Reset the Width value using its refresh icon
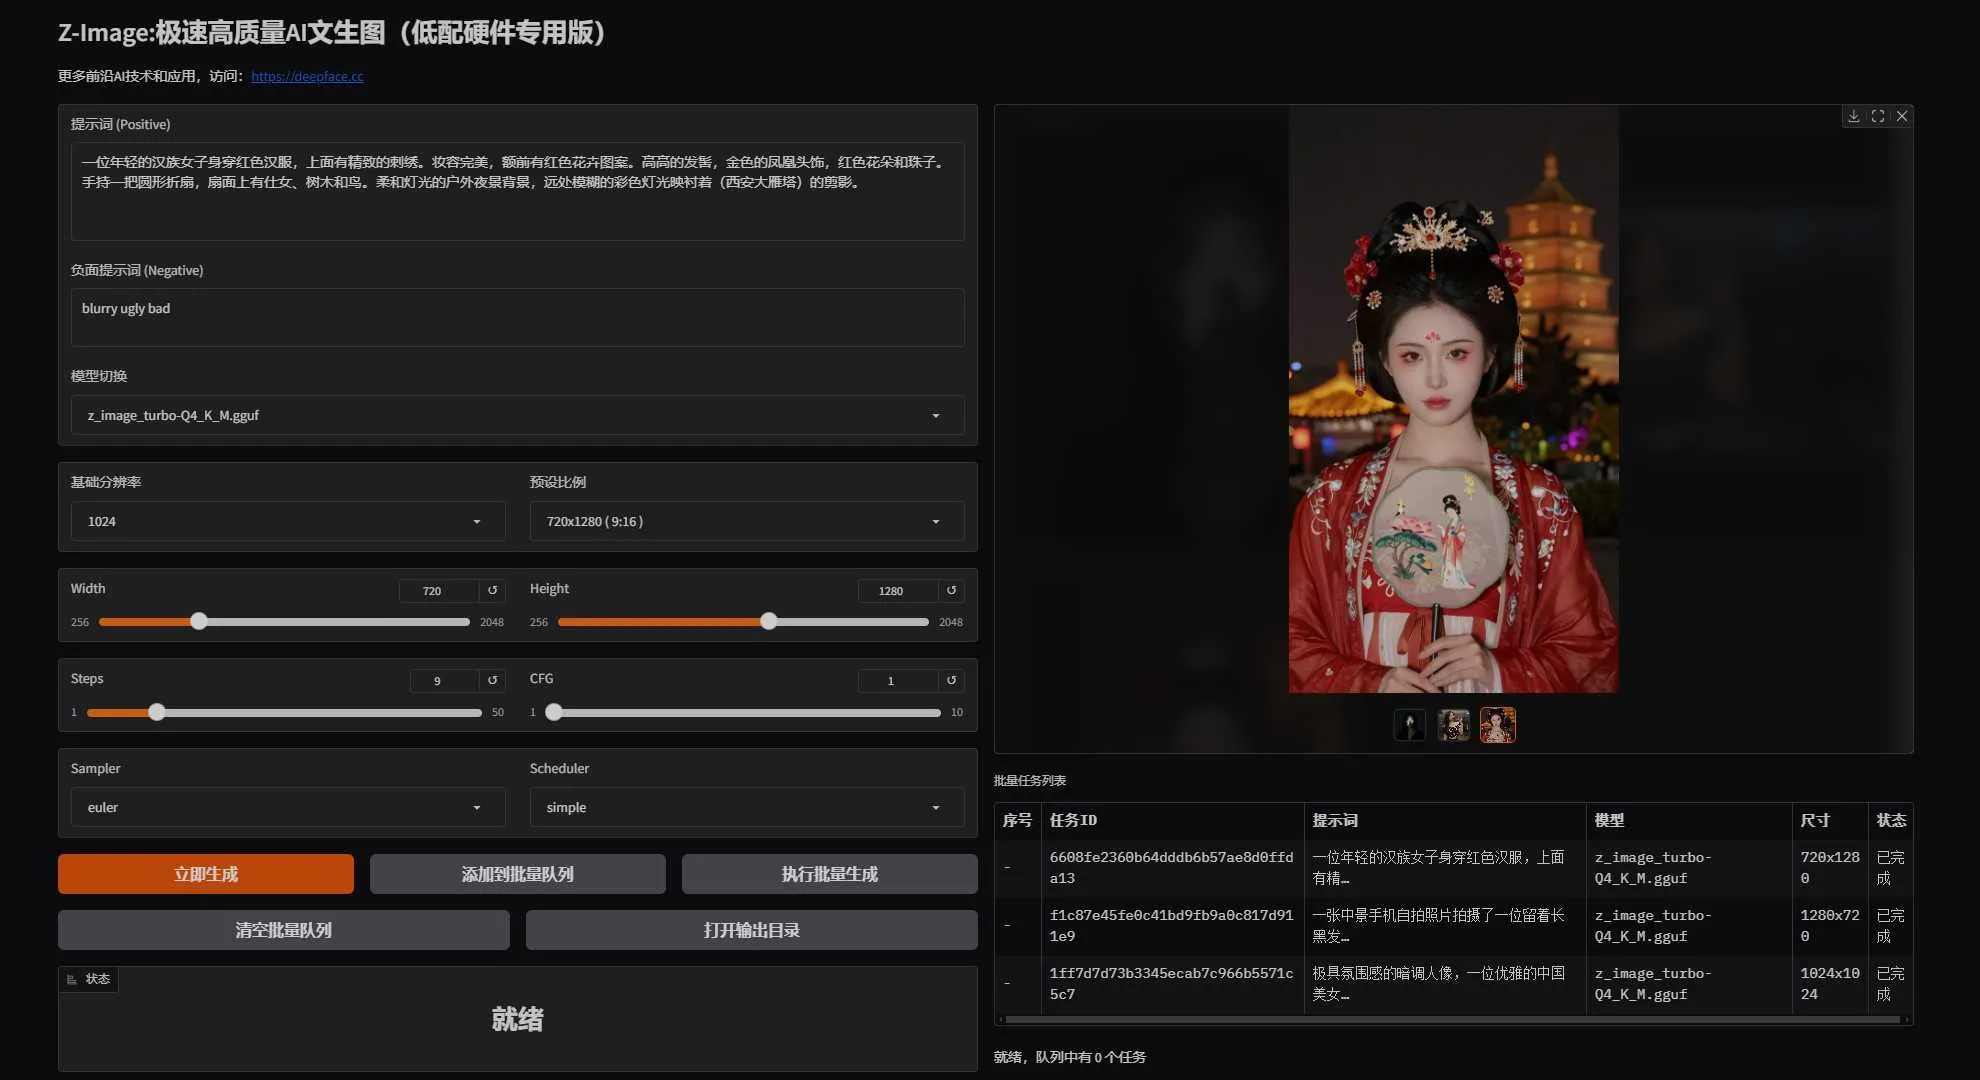The image size is (1980, 1080). tap(492, 590)
